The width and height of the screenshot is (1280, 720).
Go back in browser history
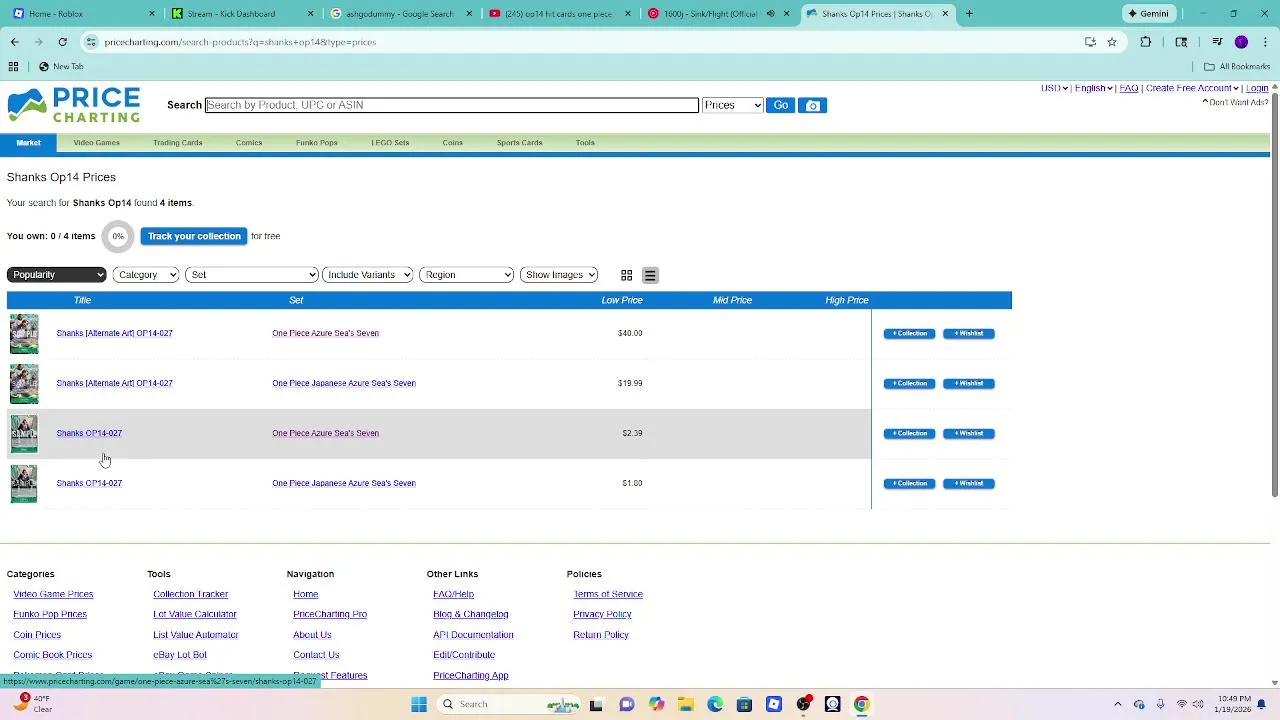tap(14, 42)
